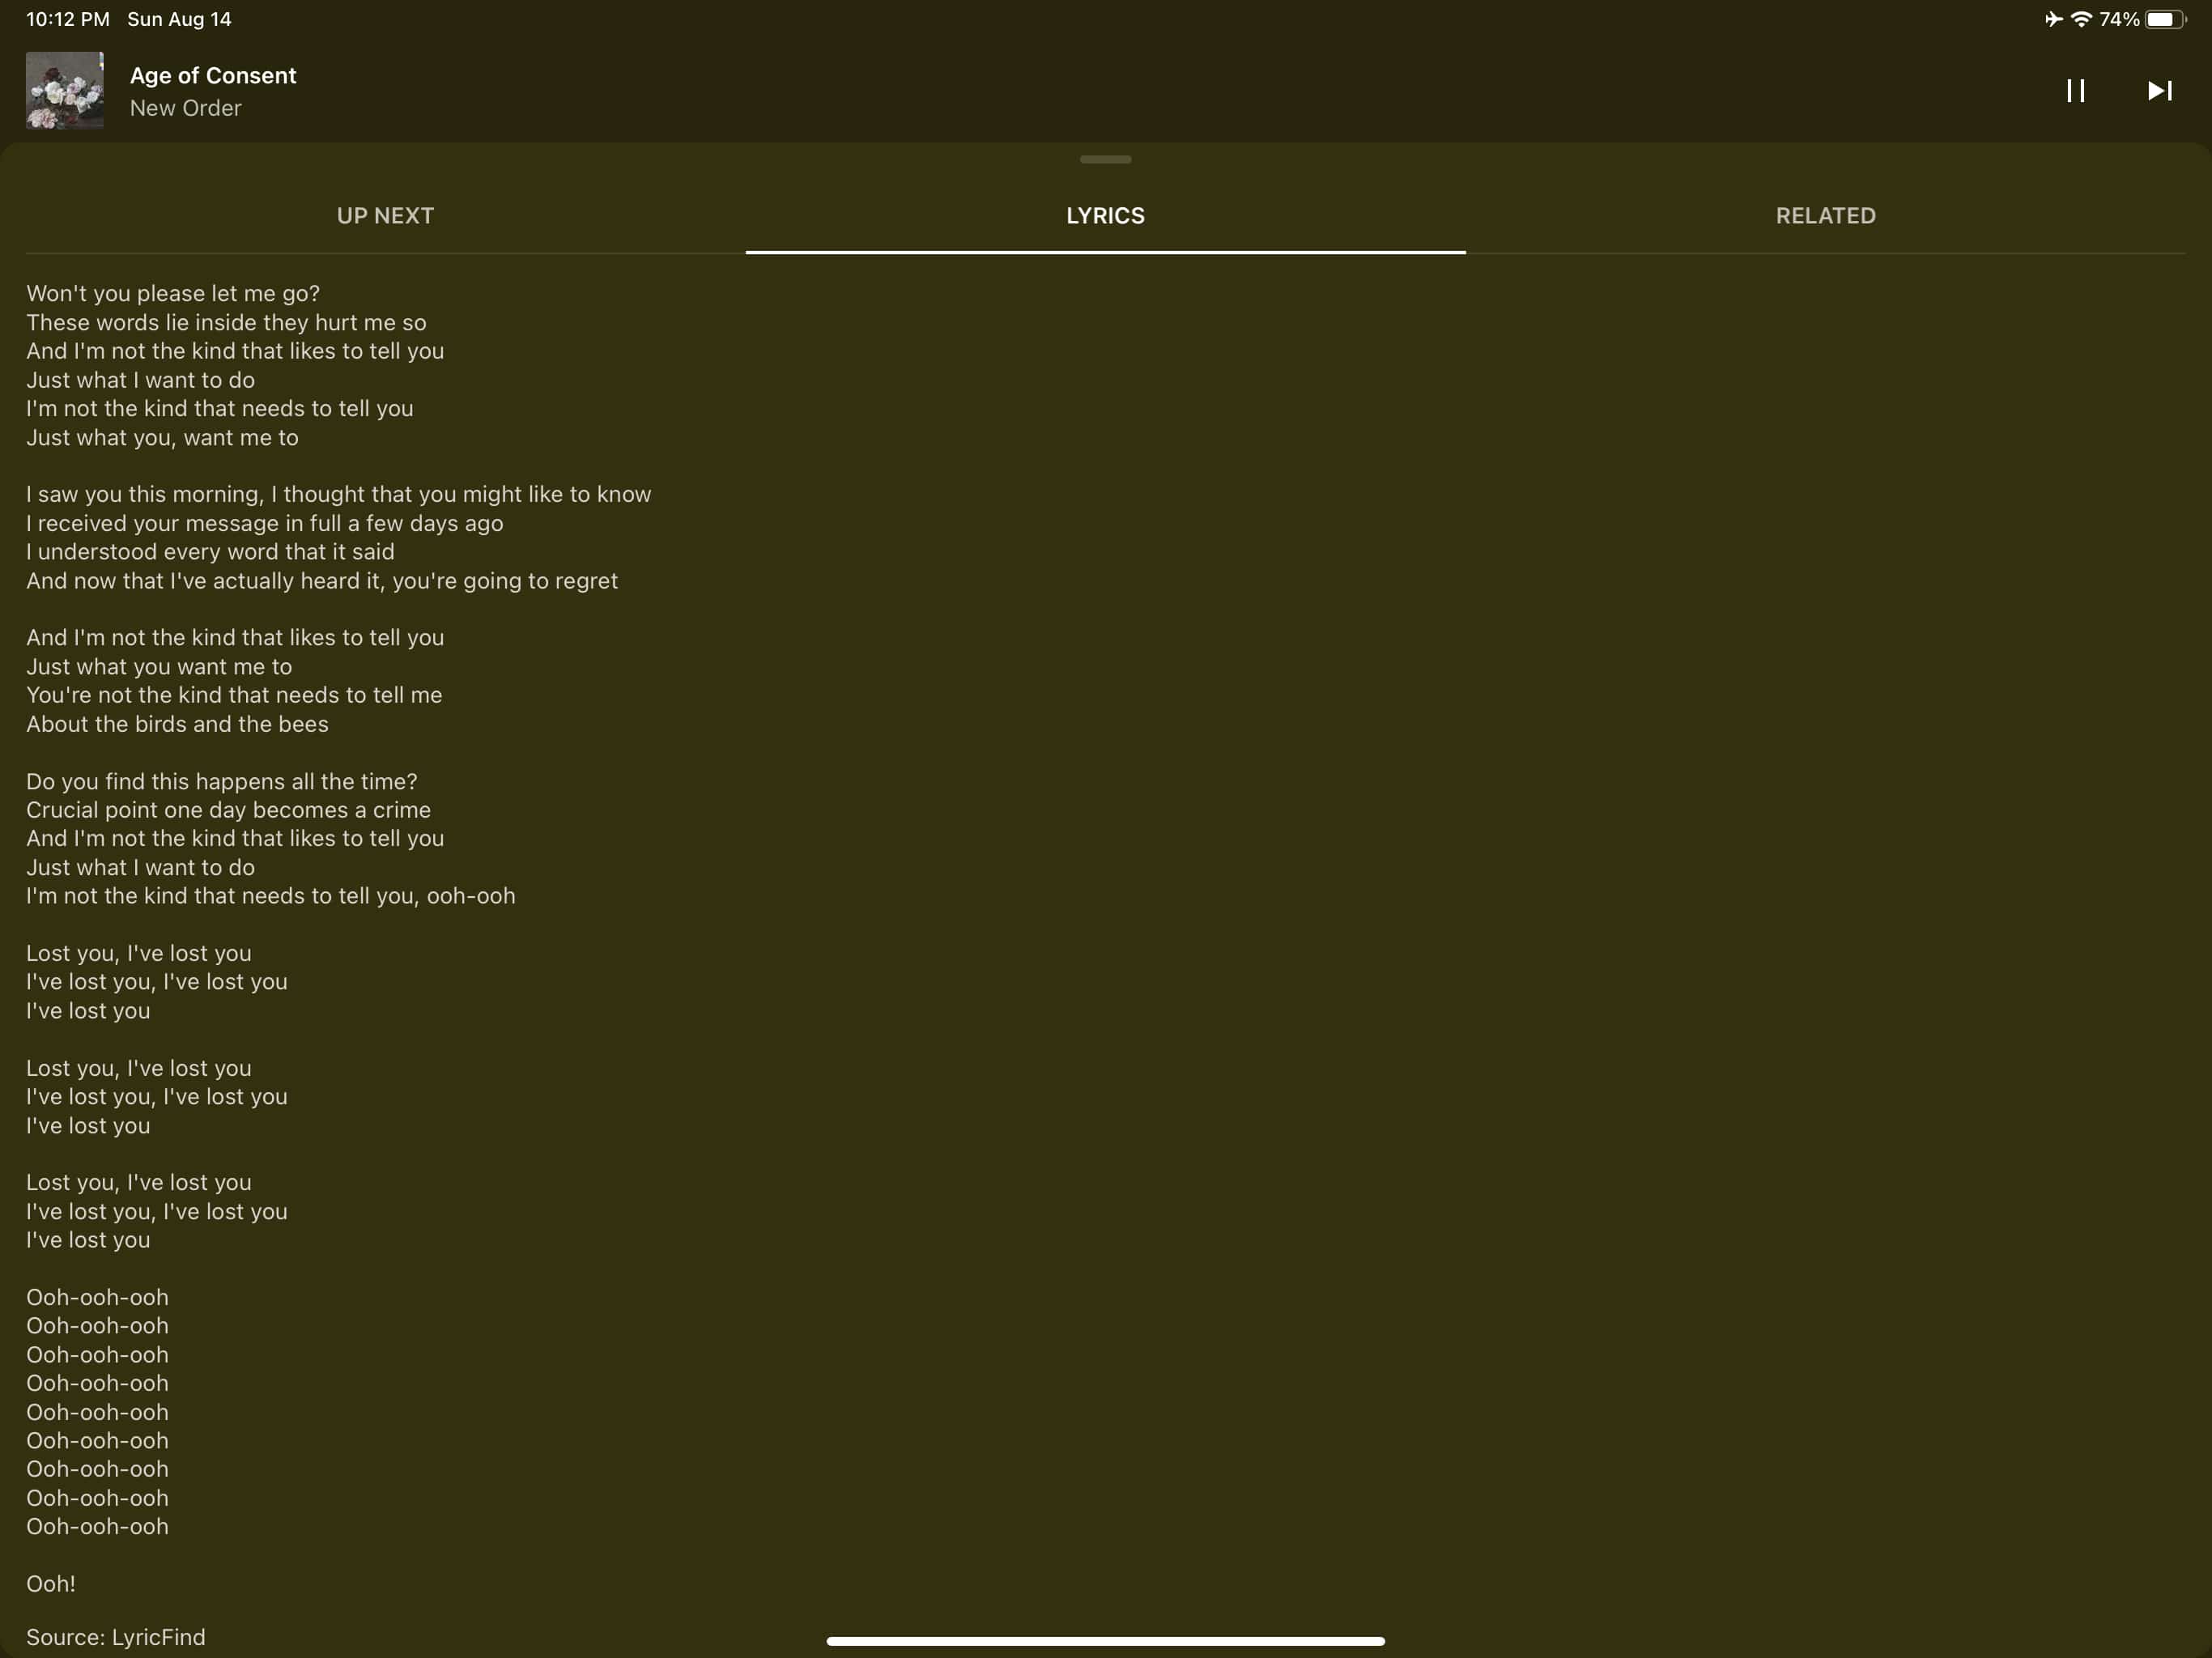This screenshot has height=1658, width=2212.
Task: Tap the New Order artist name
Action: 185,108
